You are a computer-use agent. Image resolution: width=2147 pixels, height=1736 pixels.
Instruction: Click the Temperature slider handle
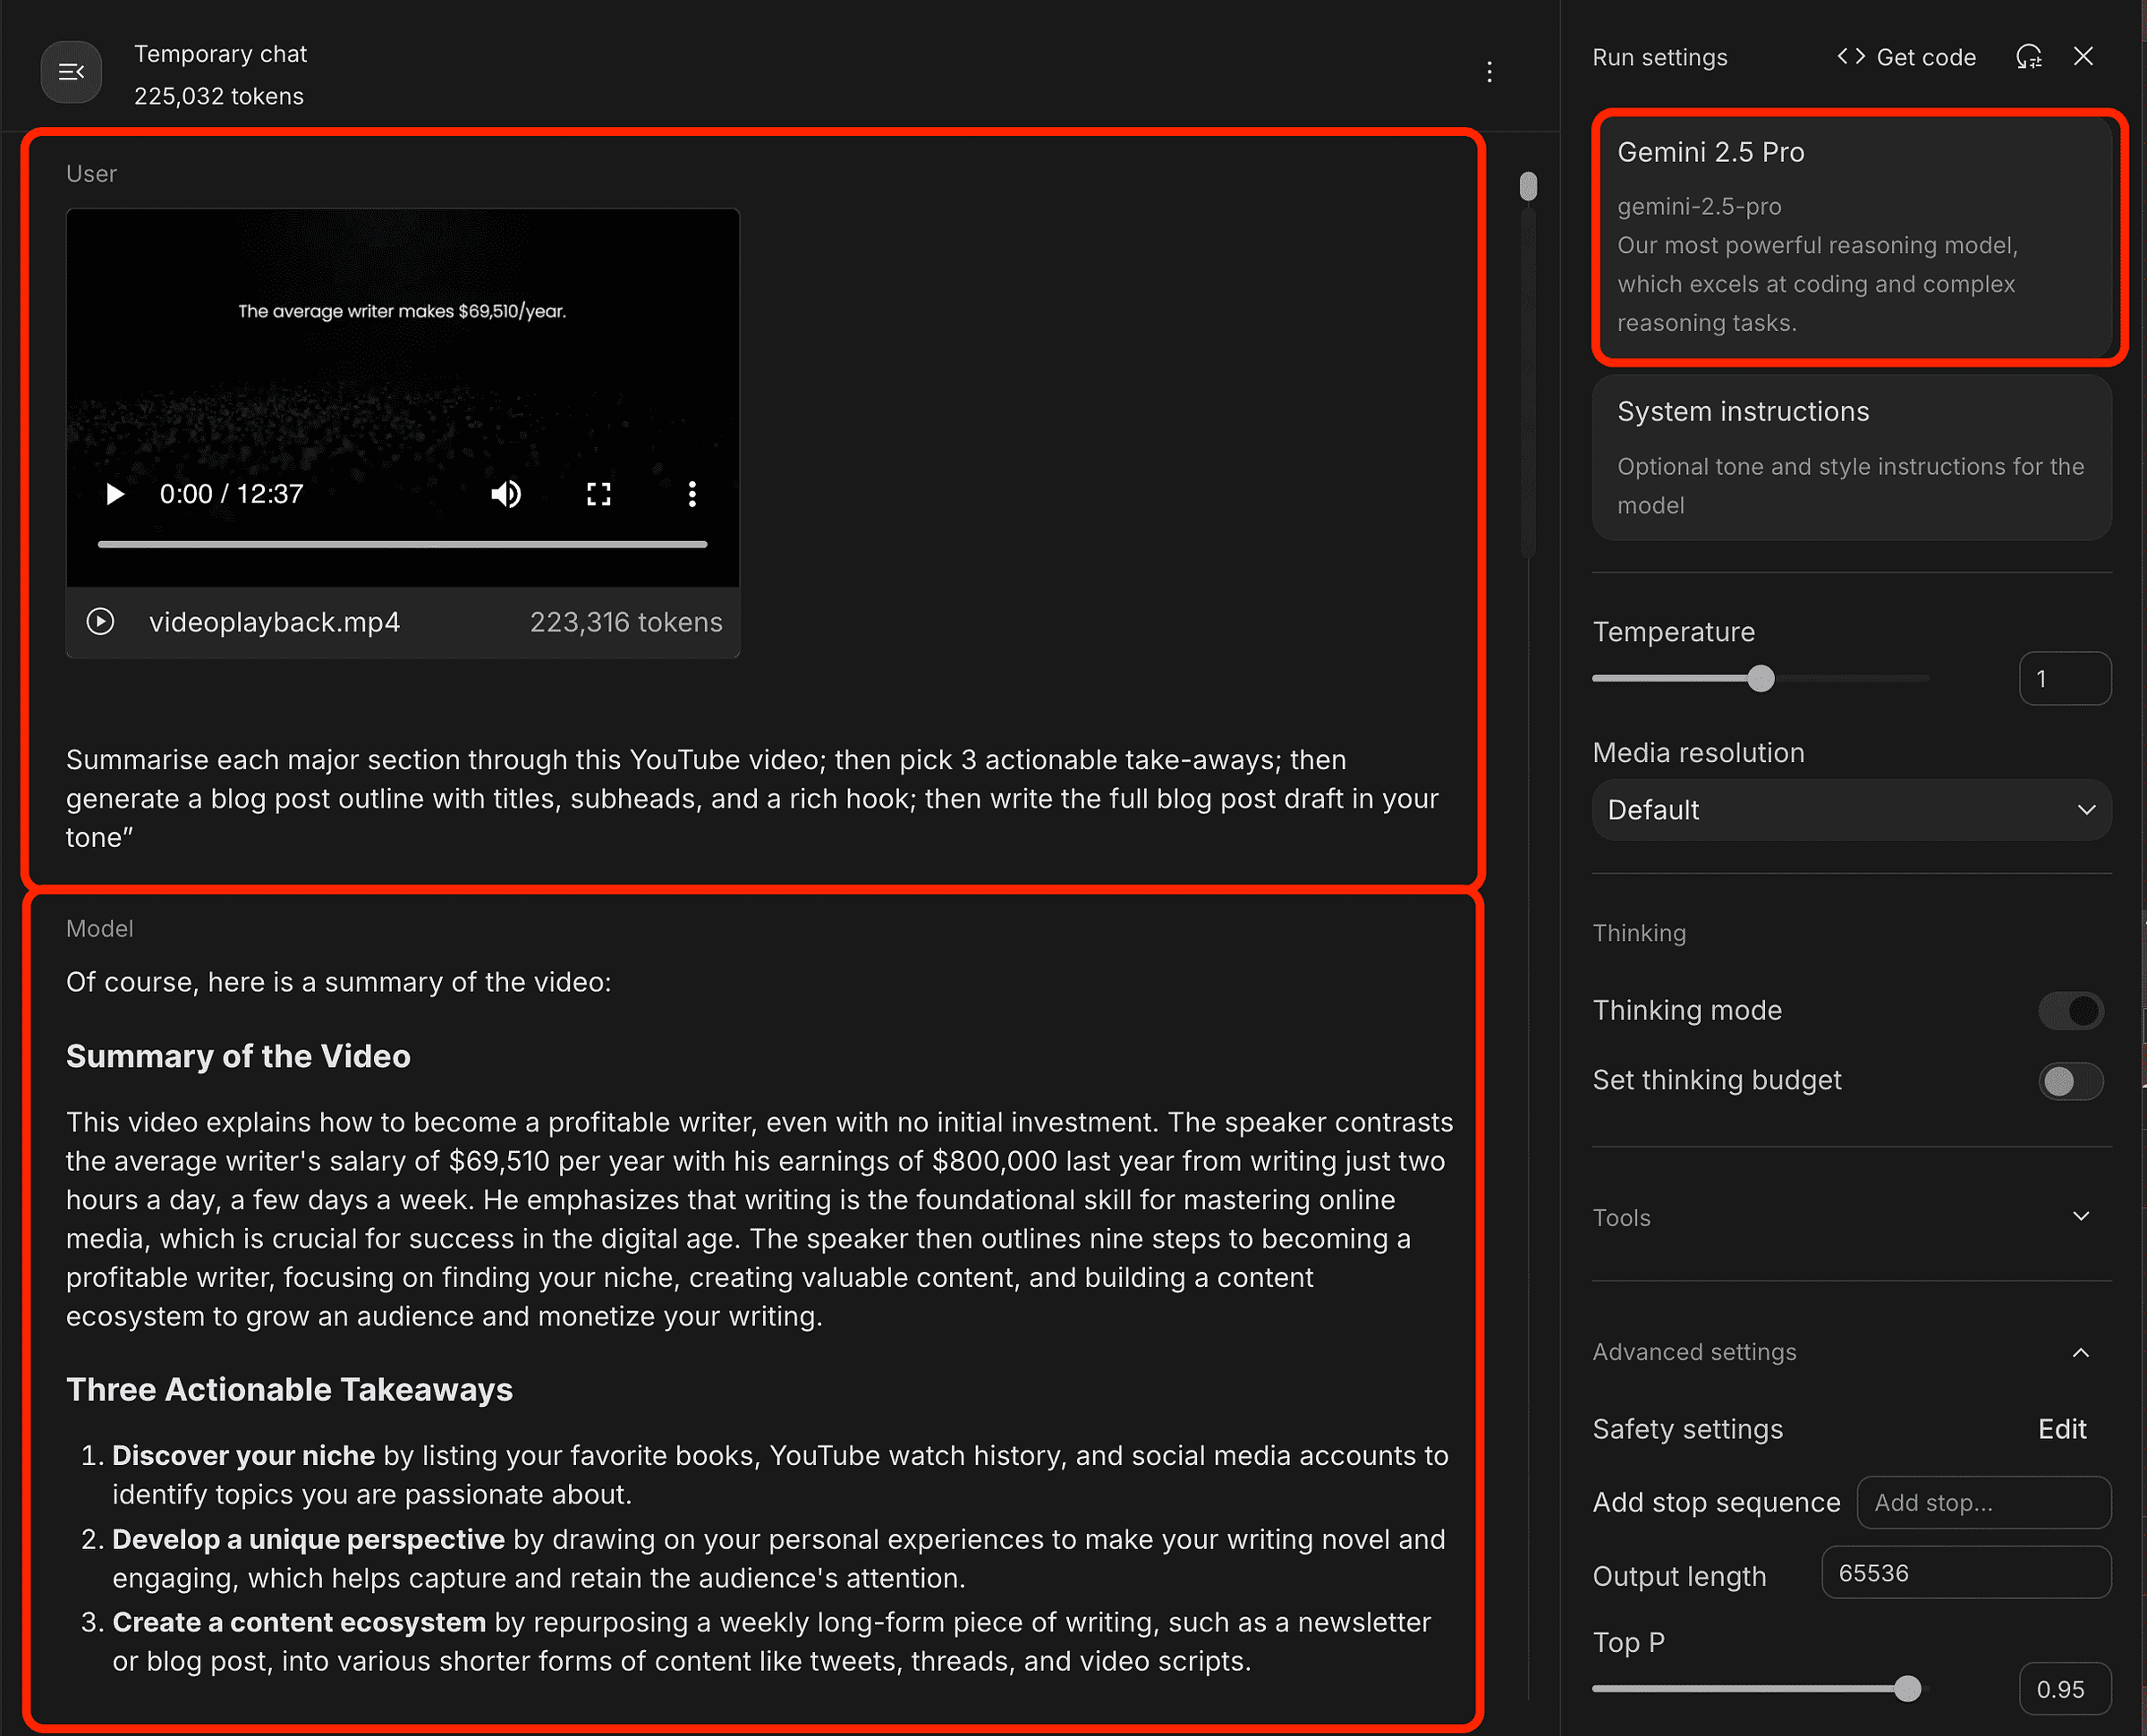[1761, 679]
